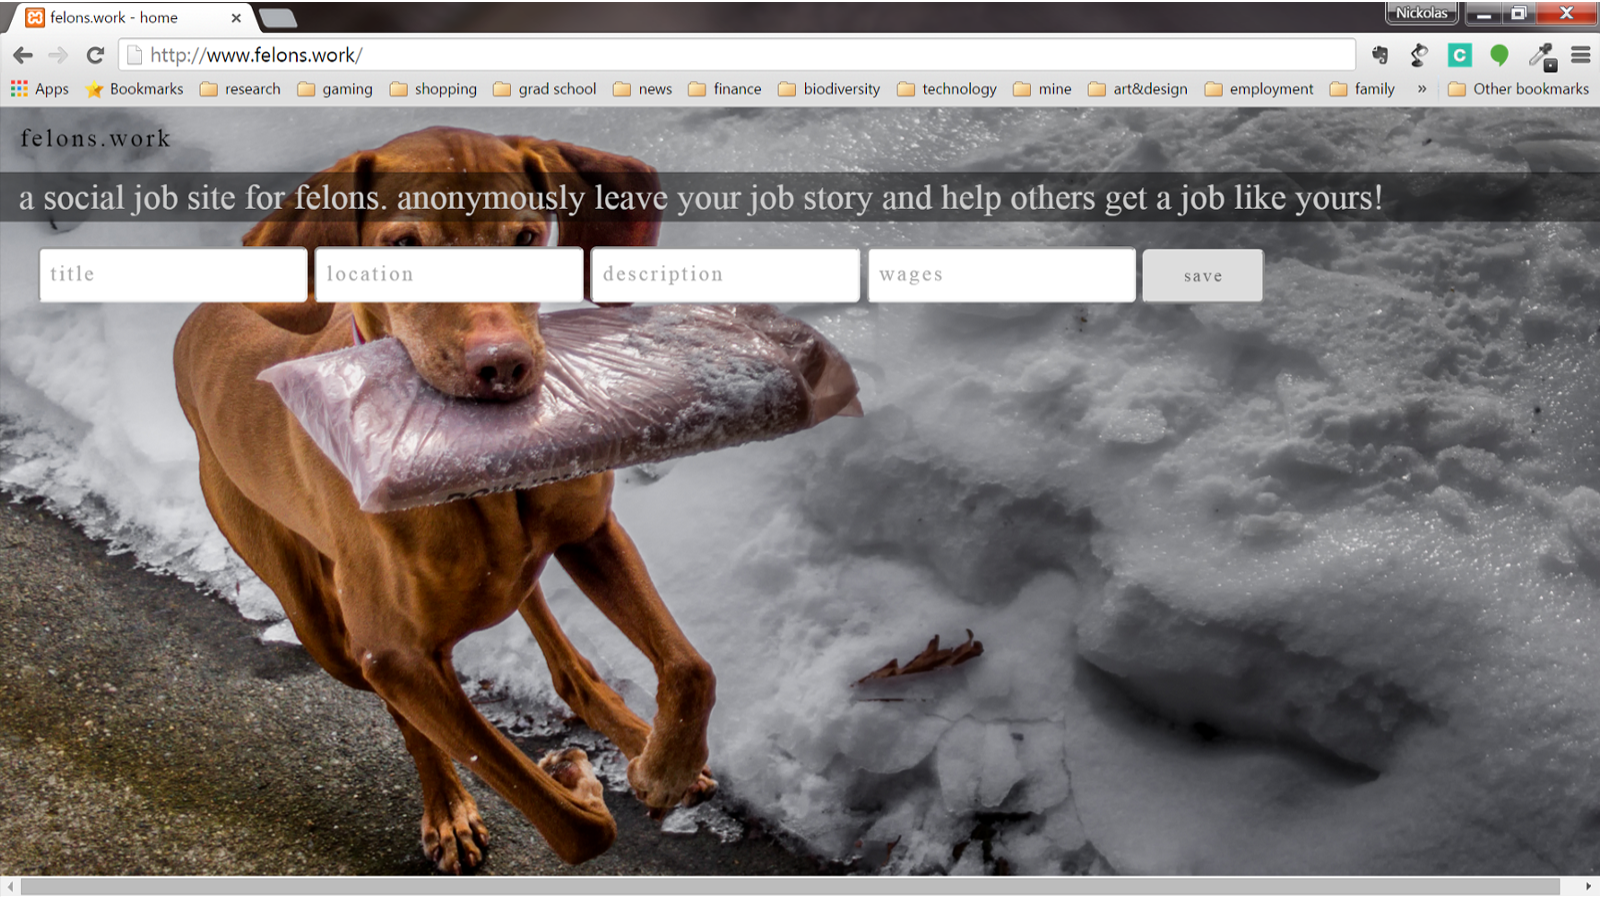Viewport: 1600px width, 897px height.
Task: Open the starred Bookmarks item
Action: [x=135, y=89]
